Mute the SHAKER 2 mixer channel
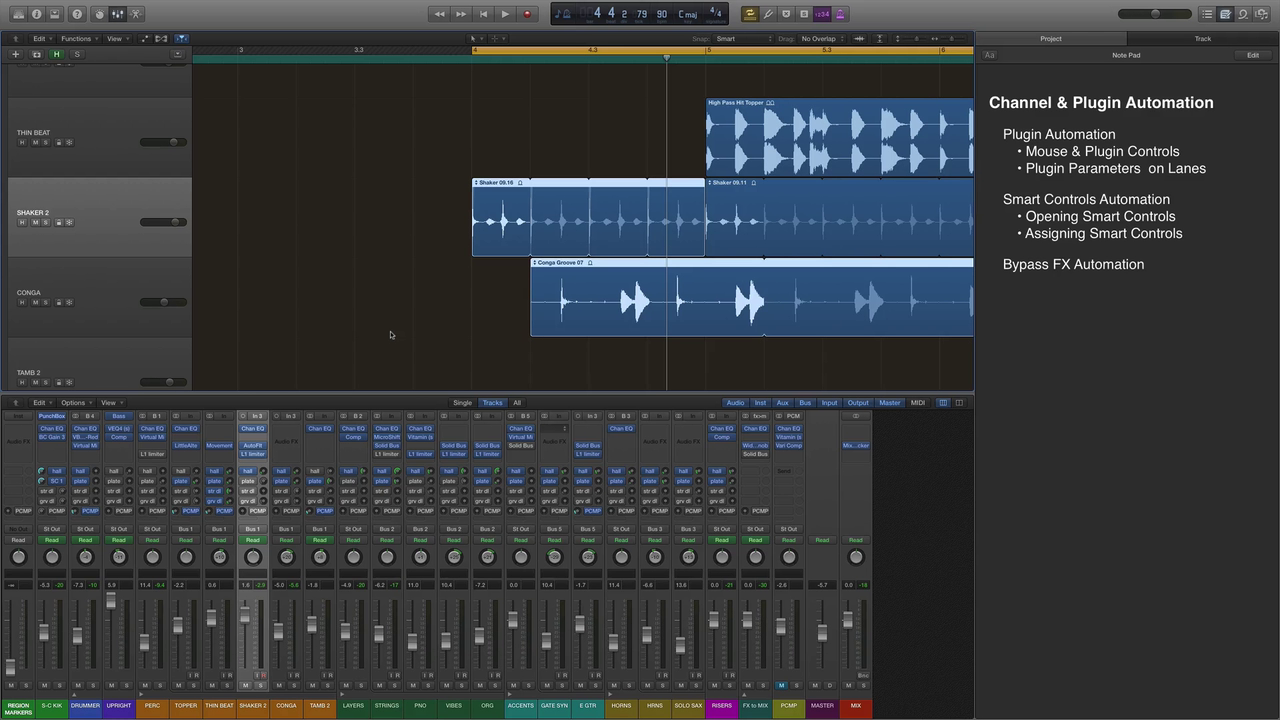This screenshot has width=1280, height=720. [x=245, y=685]
